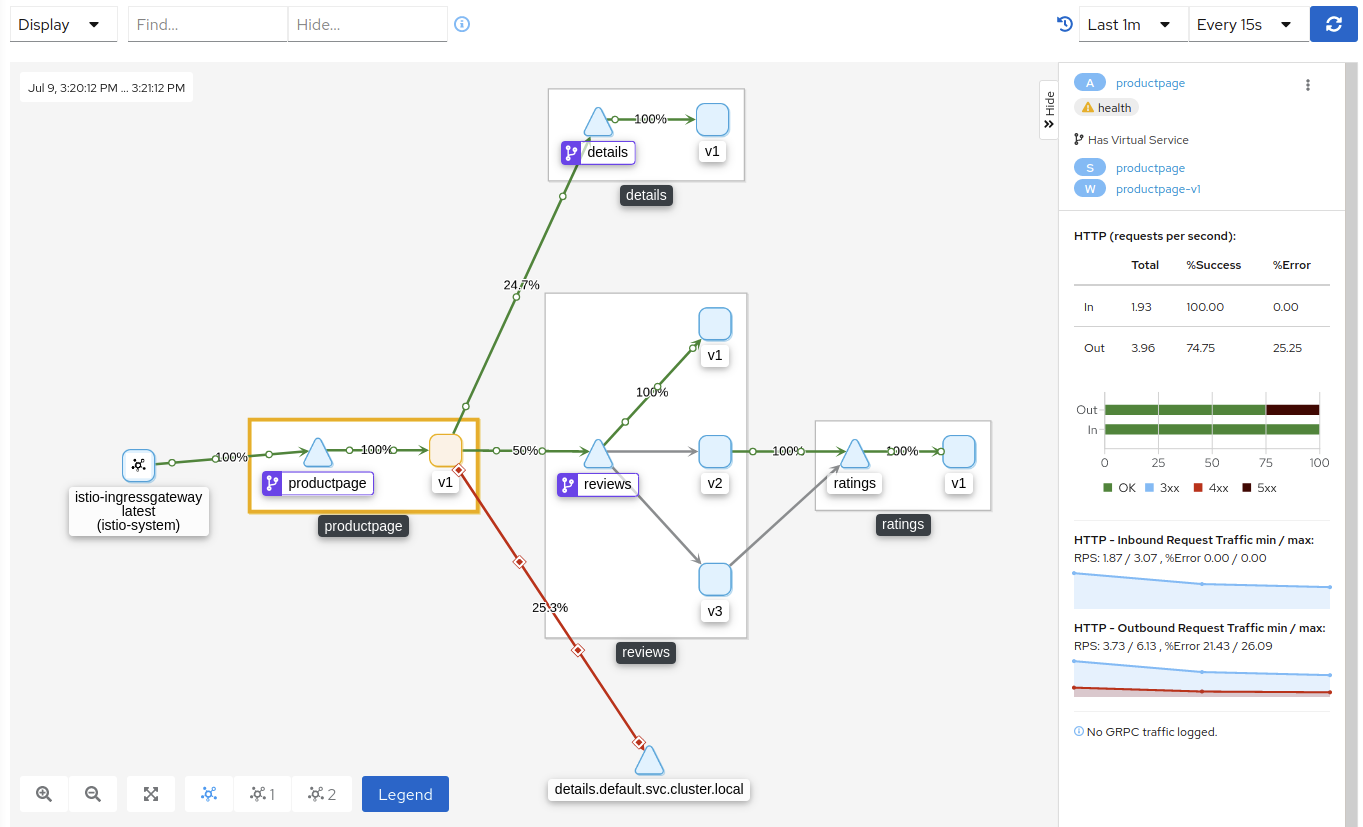Open the Every 15s refresh interval dropdown
Image resolution: width=1363 pixels, height=827 pixels.
pyautogui.click(x=1247, y=25)
